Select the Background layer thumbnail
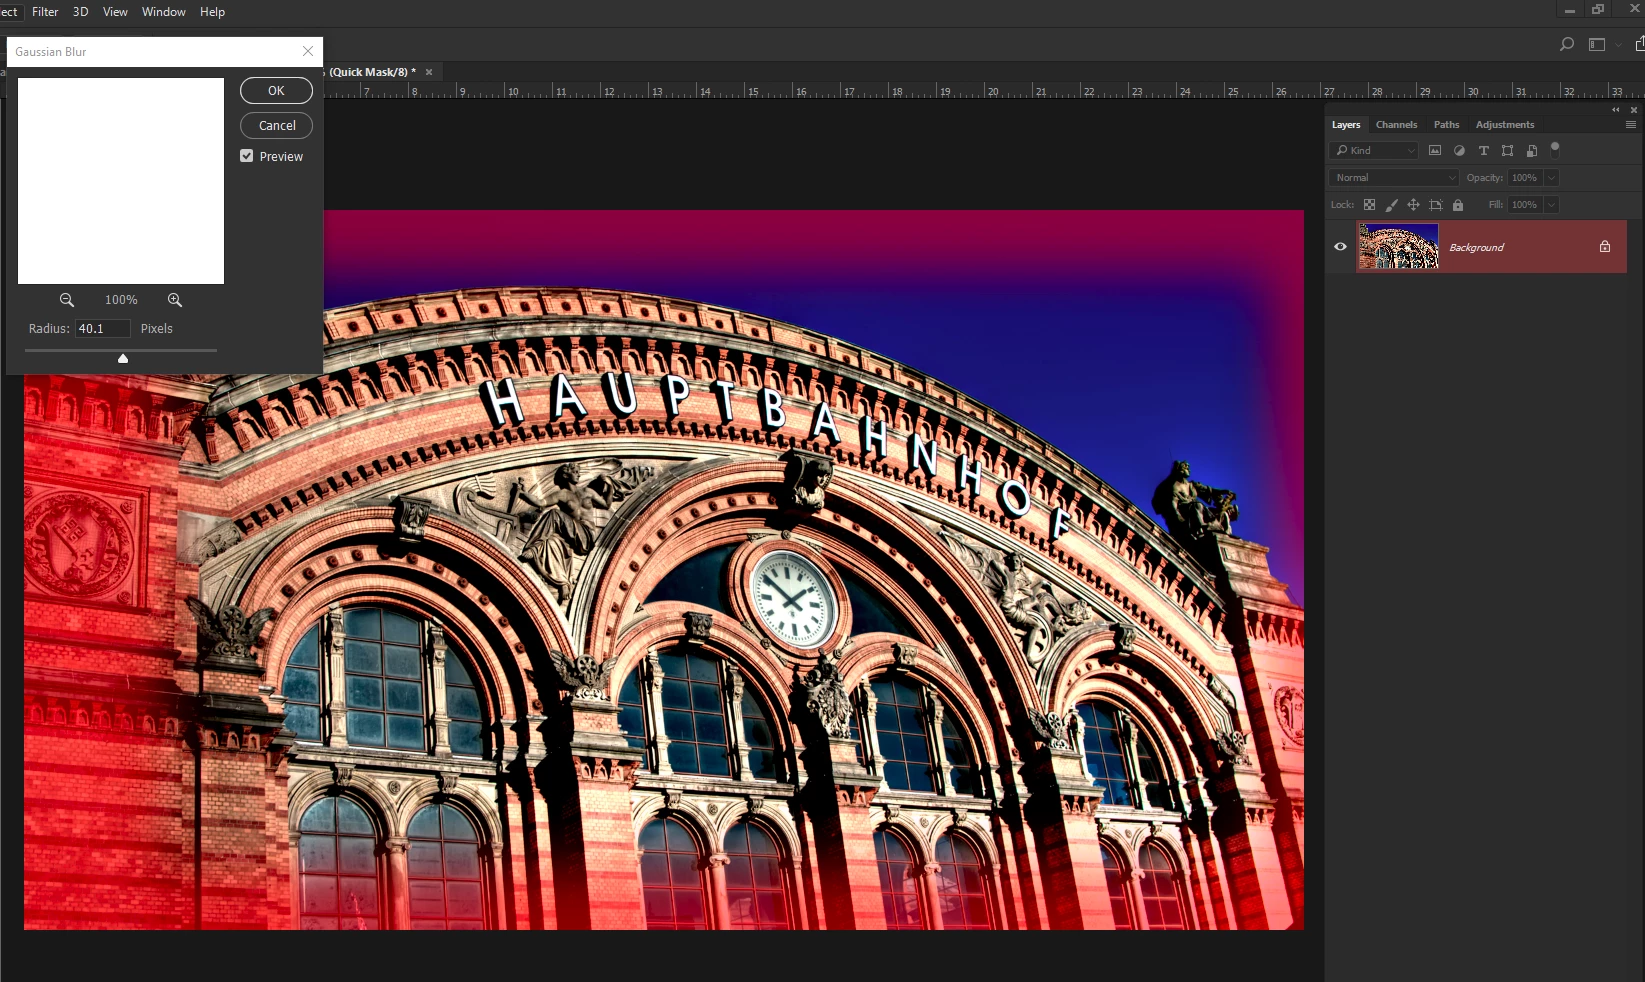 pyautogui.click(x=1398, y=247)
